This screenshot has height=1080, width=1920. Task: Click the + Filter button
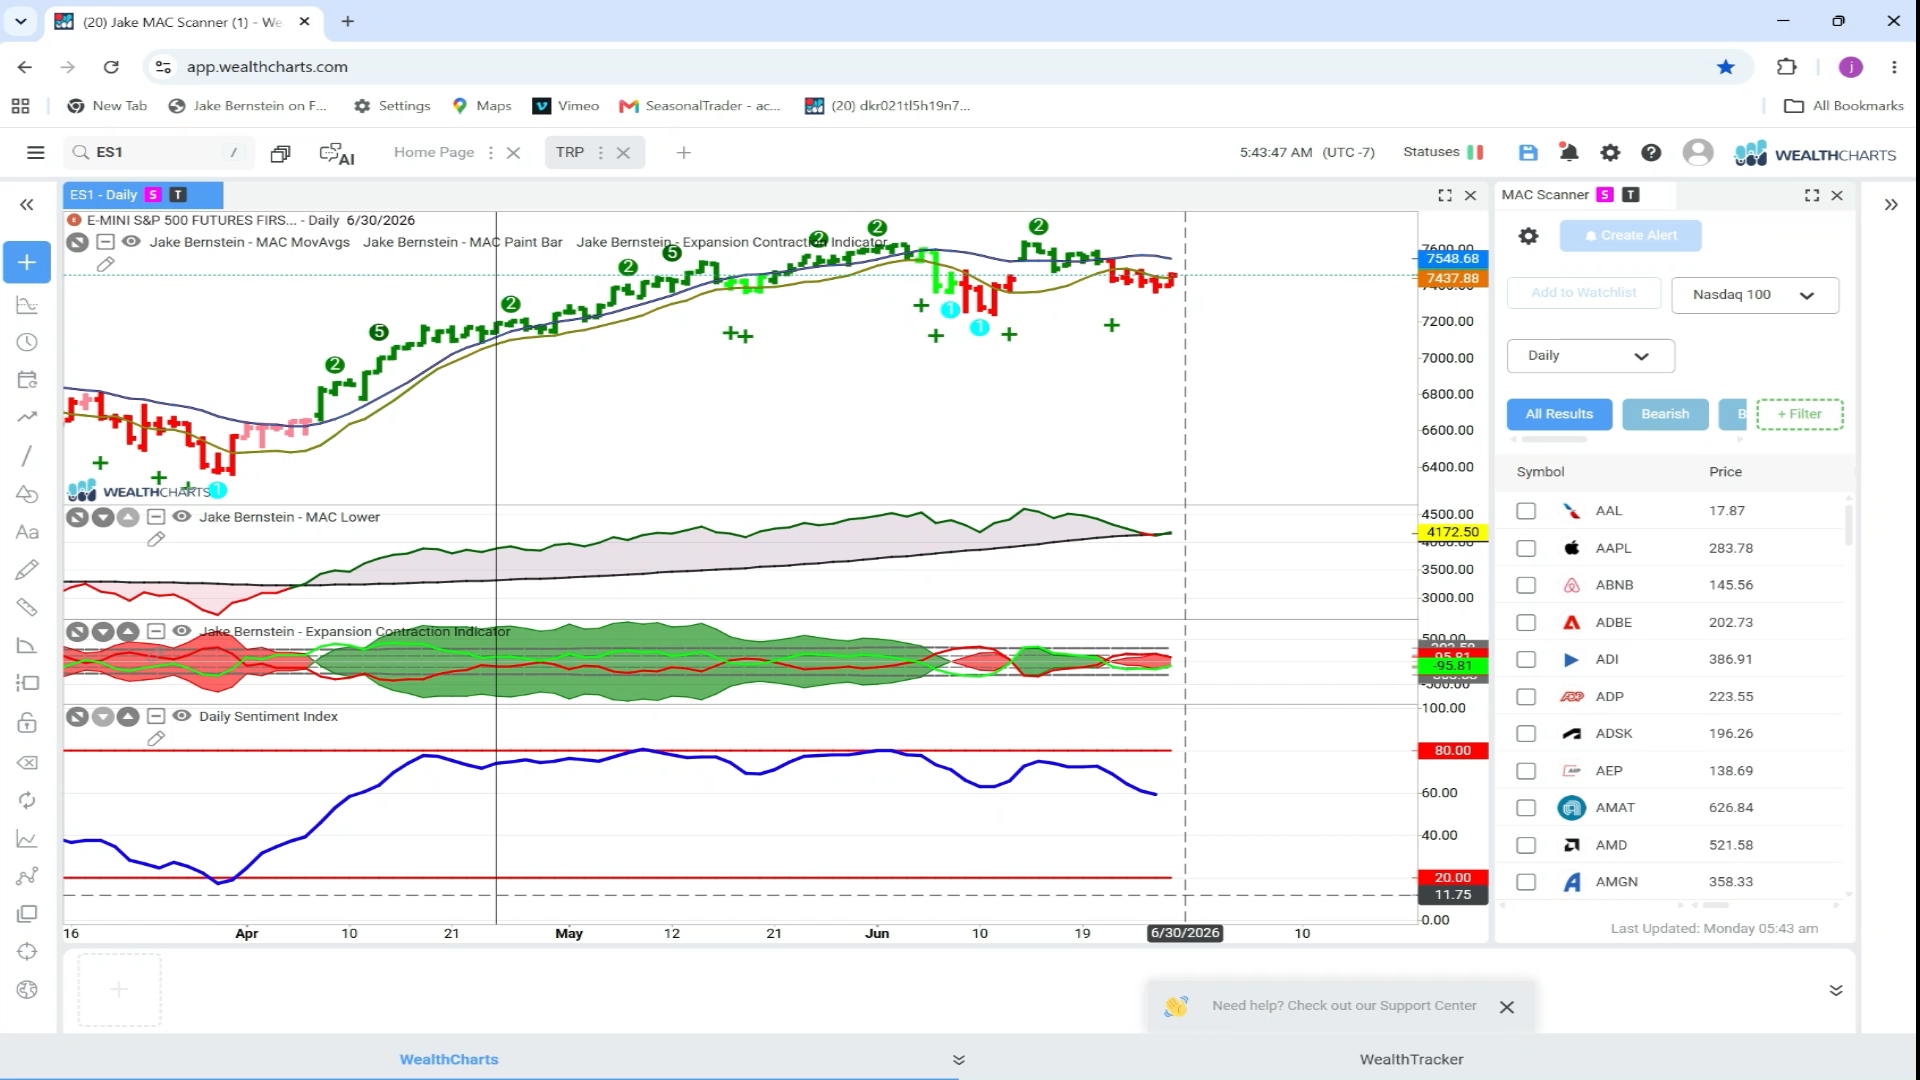tap(1799, 414)
